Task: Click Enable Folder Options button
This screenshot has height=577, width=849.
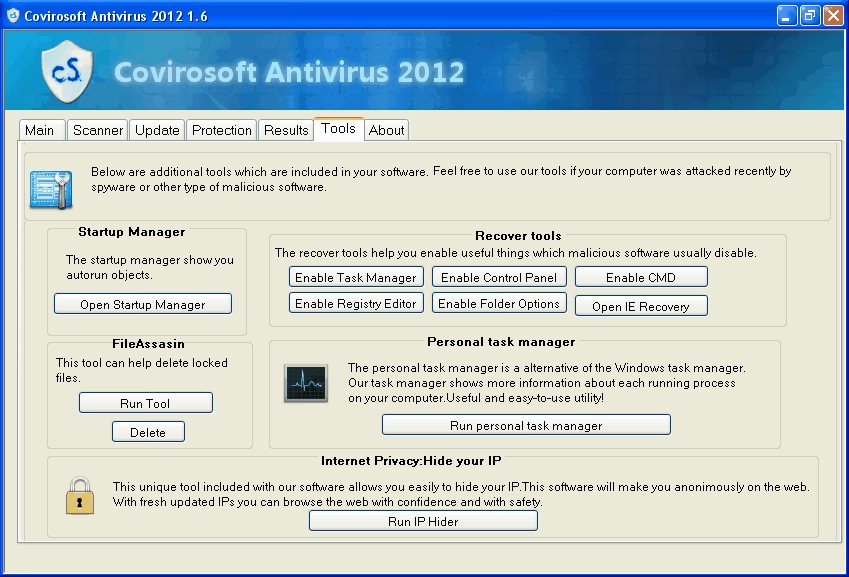Action: [499, 303]
